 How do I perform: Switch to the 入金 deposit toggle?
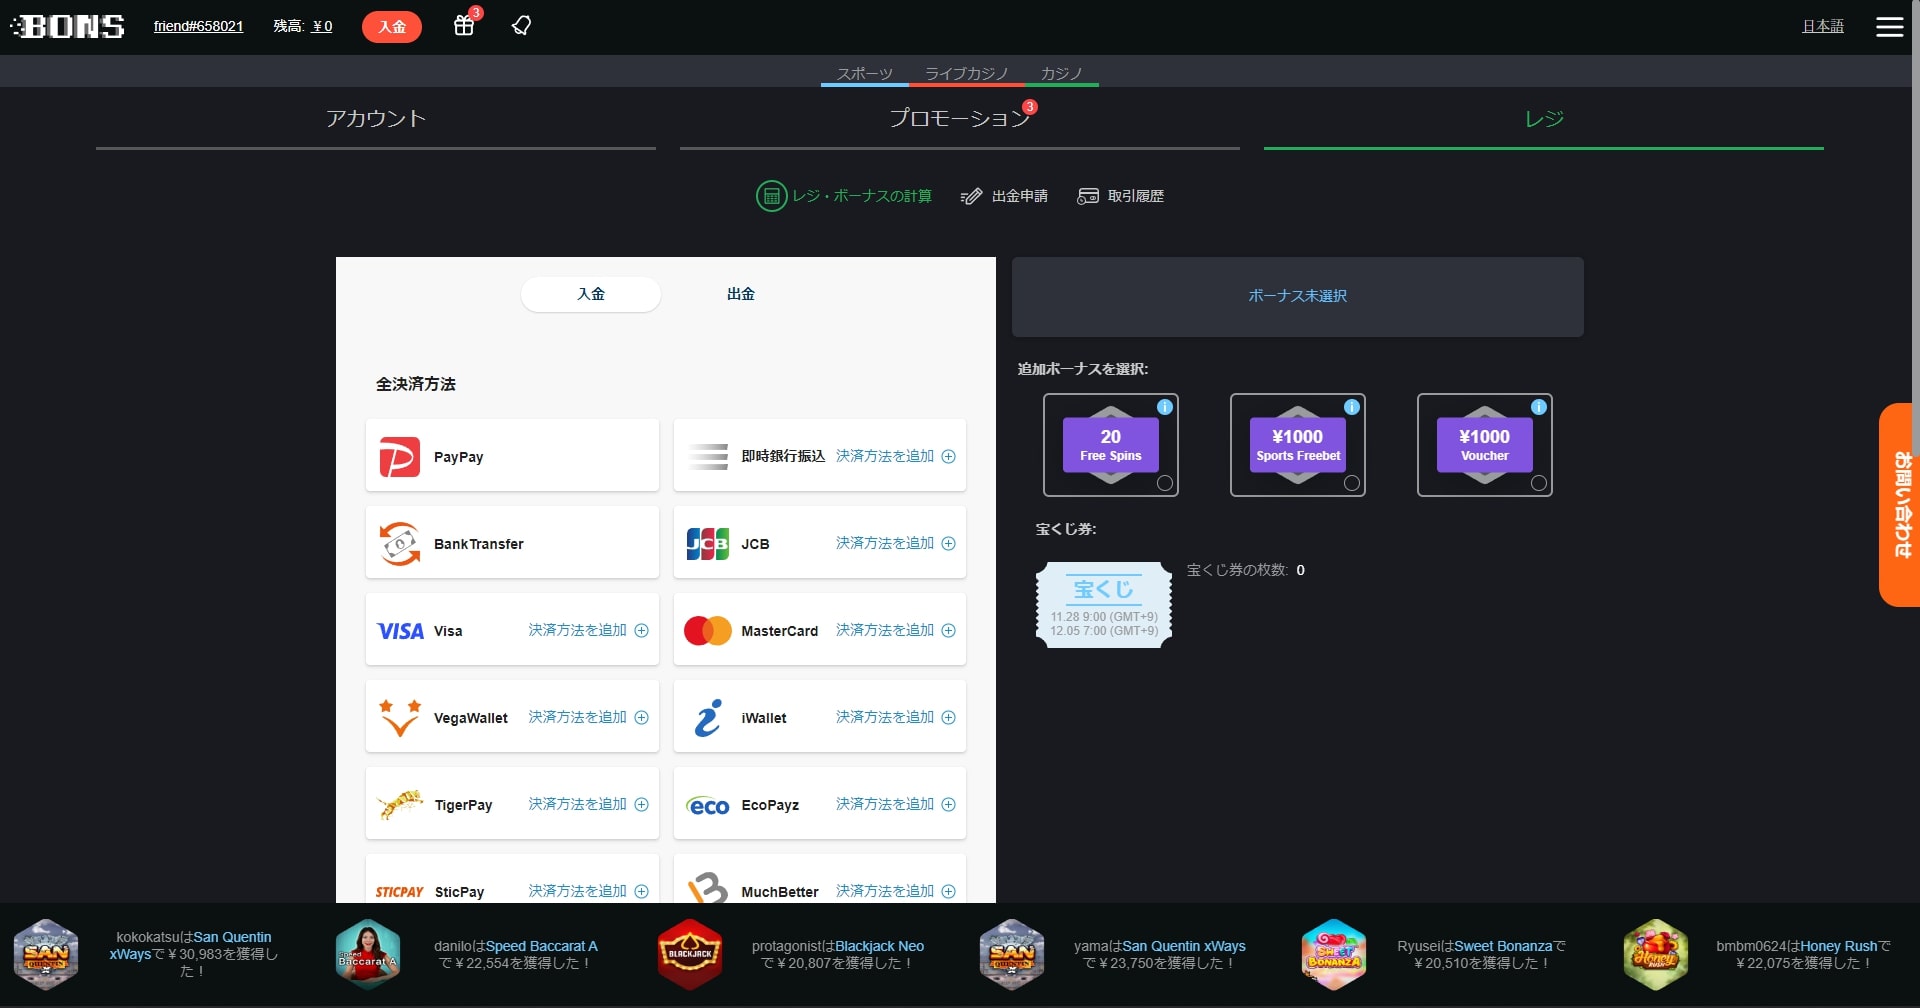click(591, 294)
